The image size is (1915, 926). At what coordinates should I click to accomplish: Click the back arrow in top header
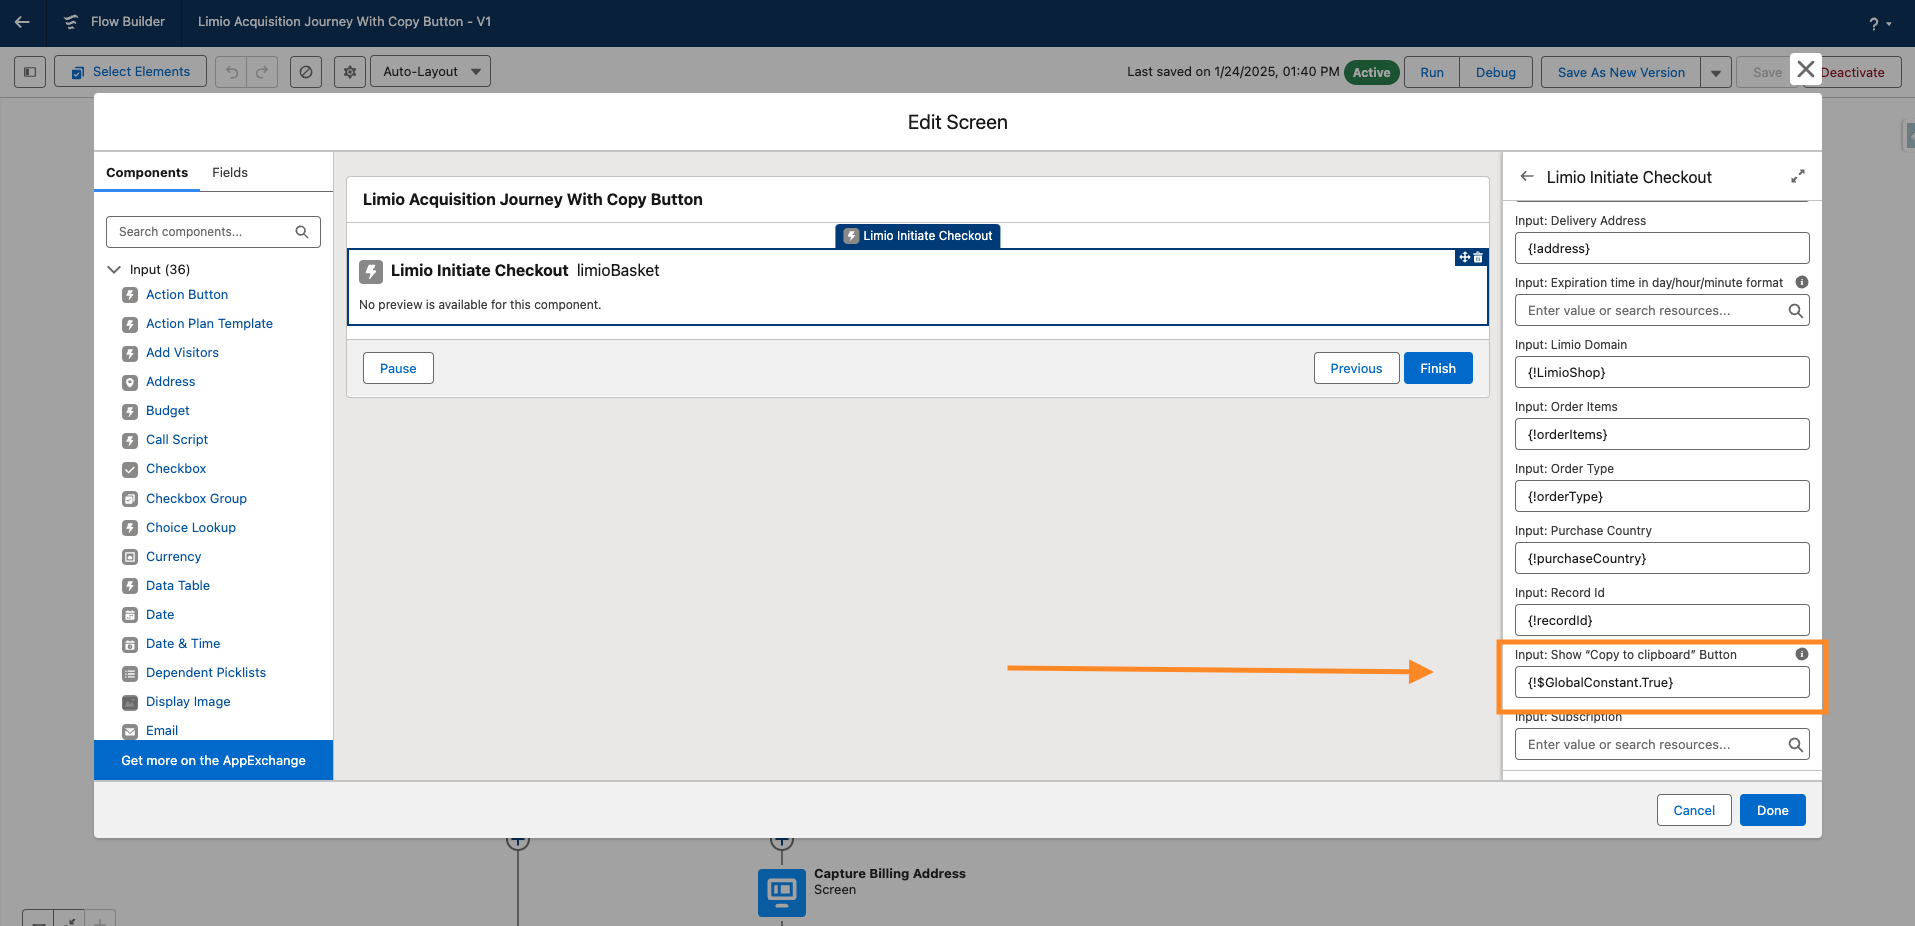pyautogui.click(x=22, y=21)
